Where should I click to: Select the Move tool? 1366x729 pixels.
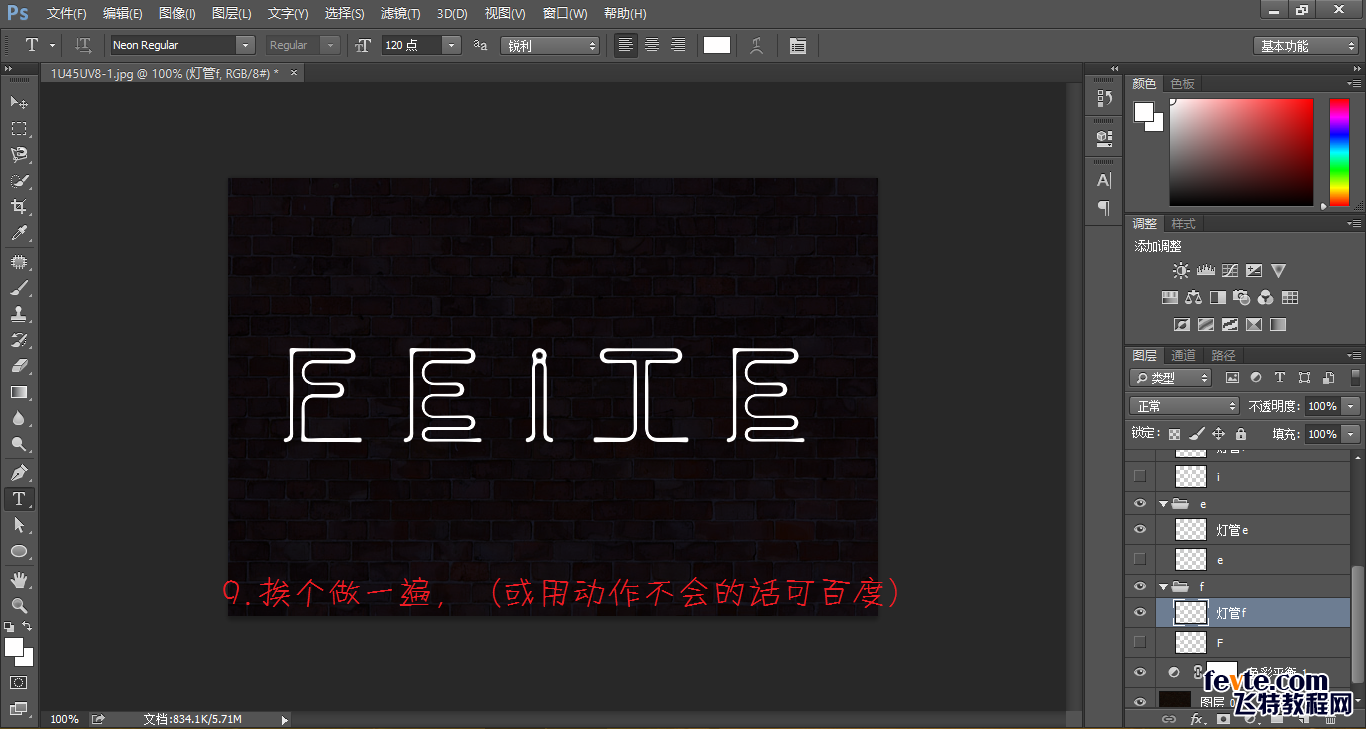19,102
